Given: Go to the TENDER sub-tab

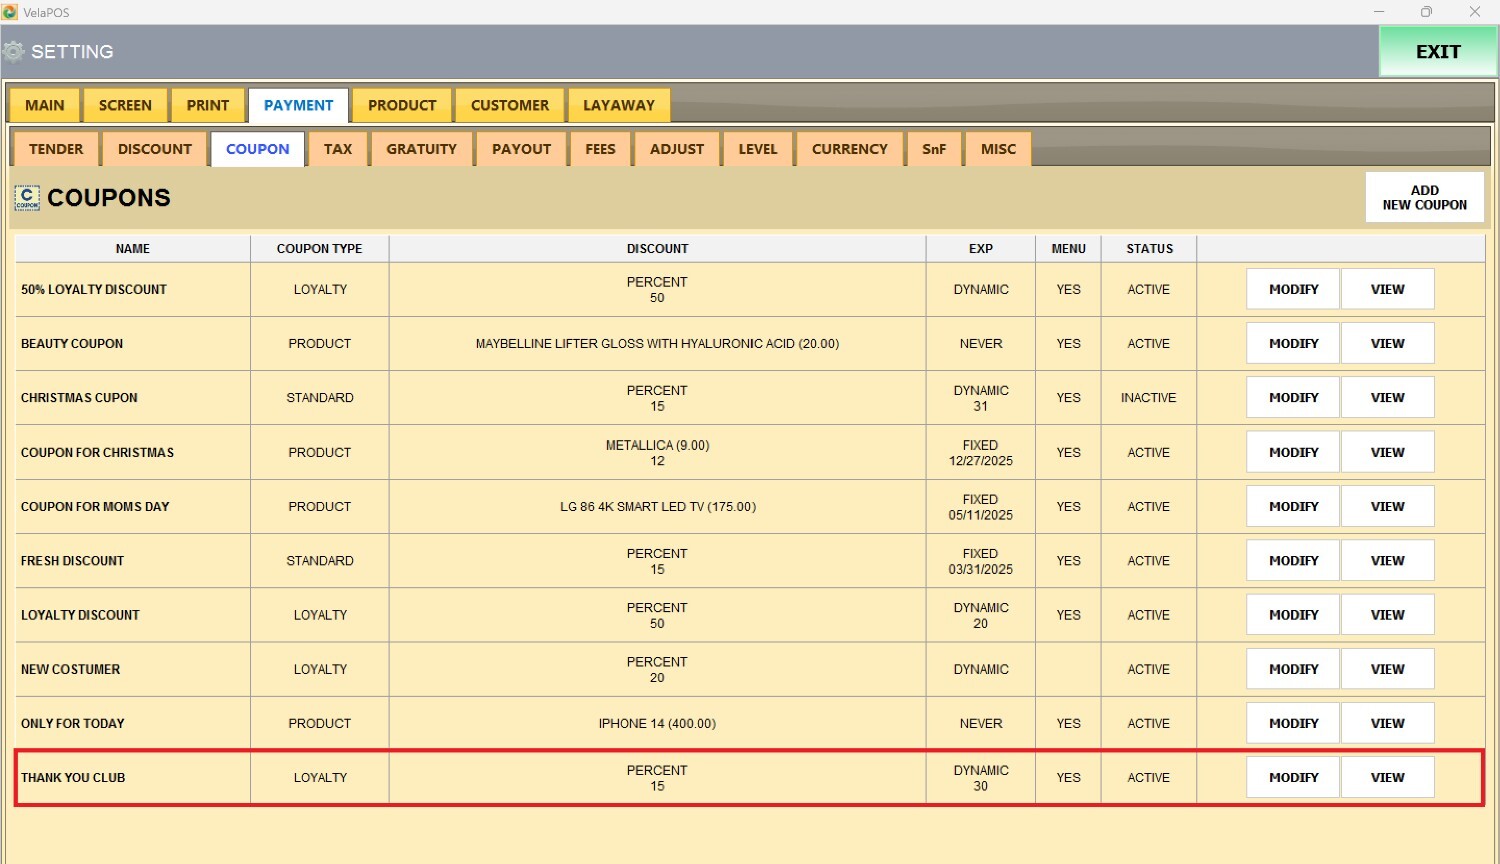Looking at the screenshot, I should point(56,149).
